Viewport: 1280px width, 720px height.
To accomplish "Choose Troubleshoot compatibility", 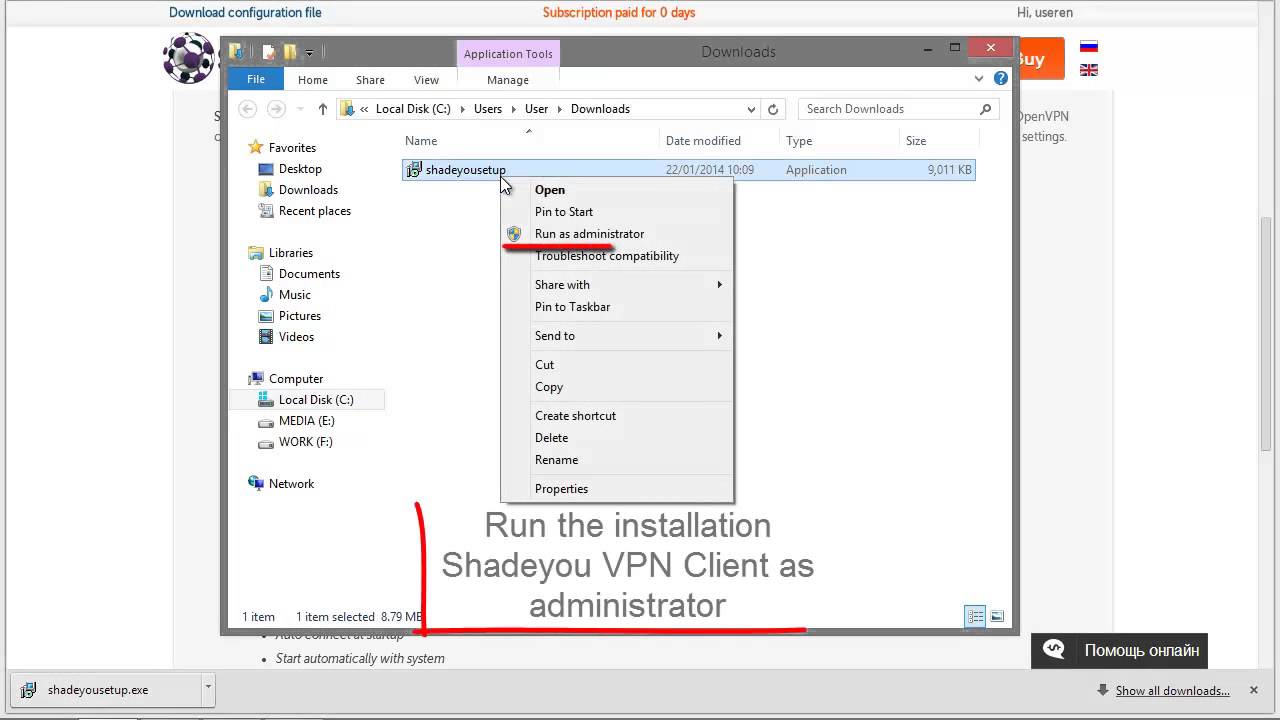I will 617,256.
